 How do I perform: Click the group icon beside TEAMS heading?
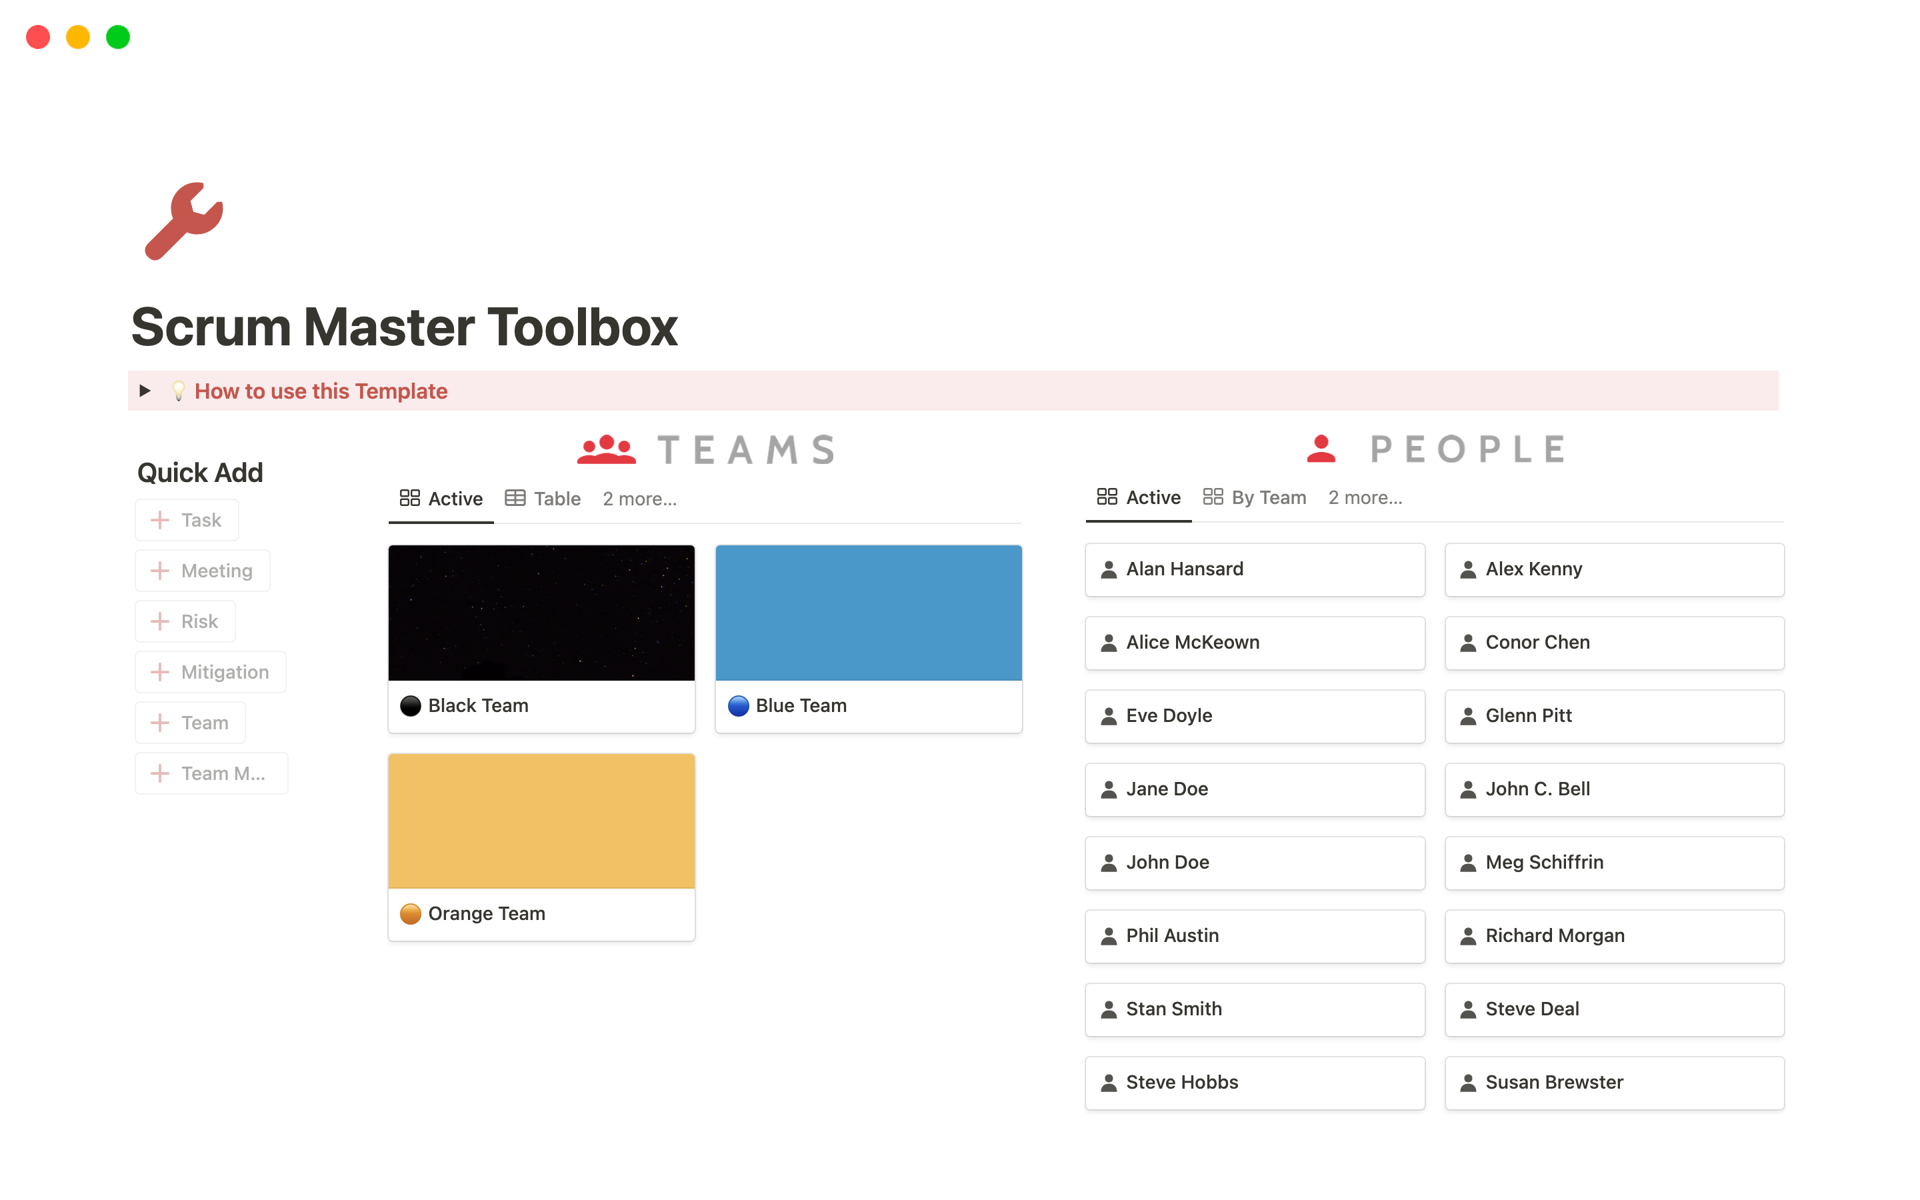coord(604,449)
